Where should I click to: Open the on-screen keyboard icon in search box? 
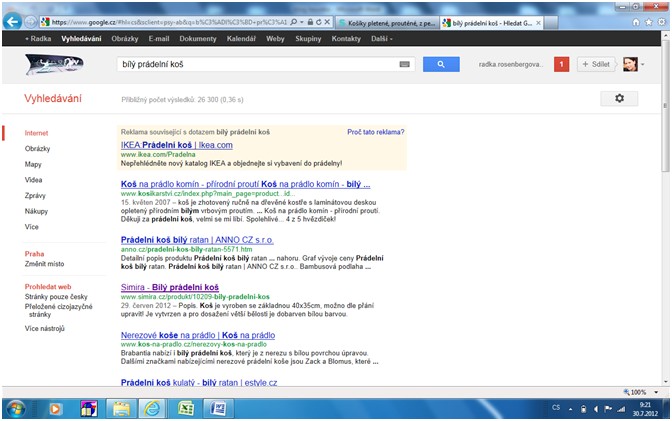(x=405, y=64)
